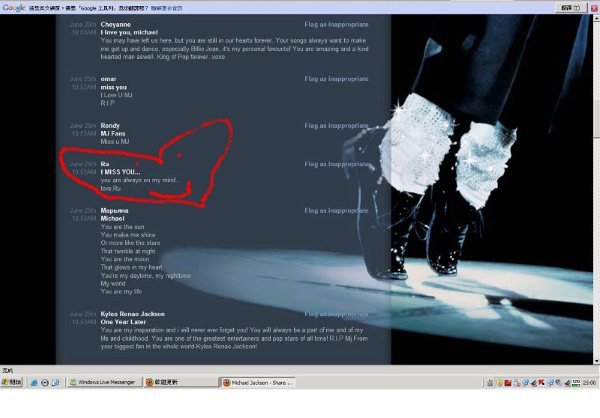
Task: Click the title 'I love you, michael'
Action: [x=129, y=33]
